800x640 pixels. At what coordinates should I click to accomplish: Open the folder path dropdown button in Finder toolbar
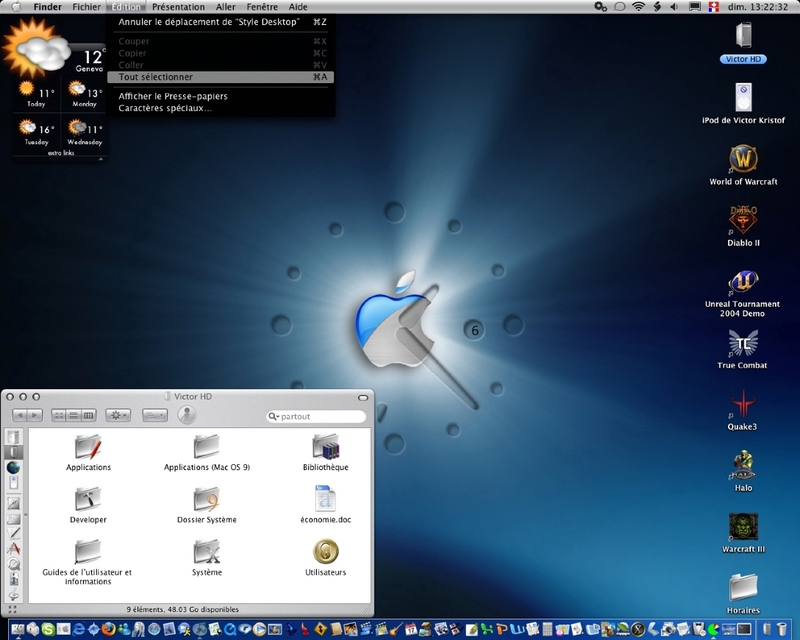154,415
